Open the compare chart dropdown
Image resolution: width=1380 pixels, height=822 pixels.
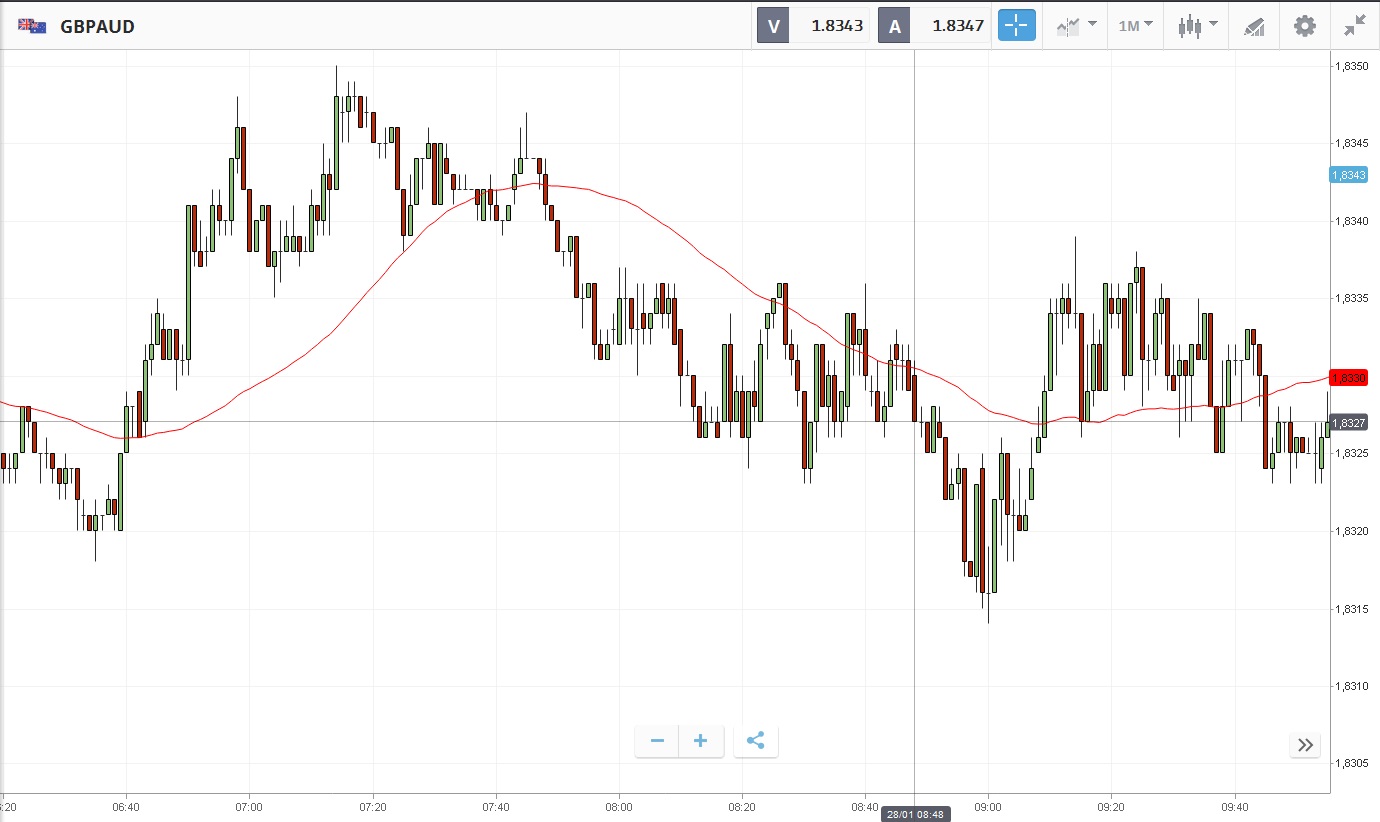(1076, 26)
